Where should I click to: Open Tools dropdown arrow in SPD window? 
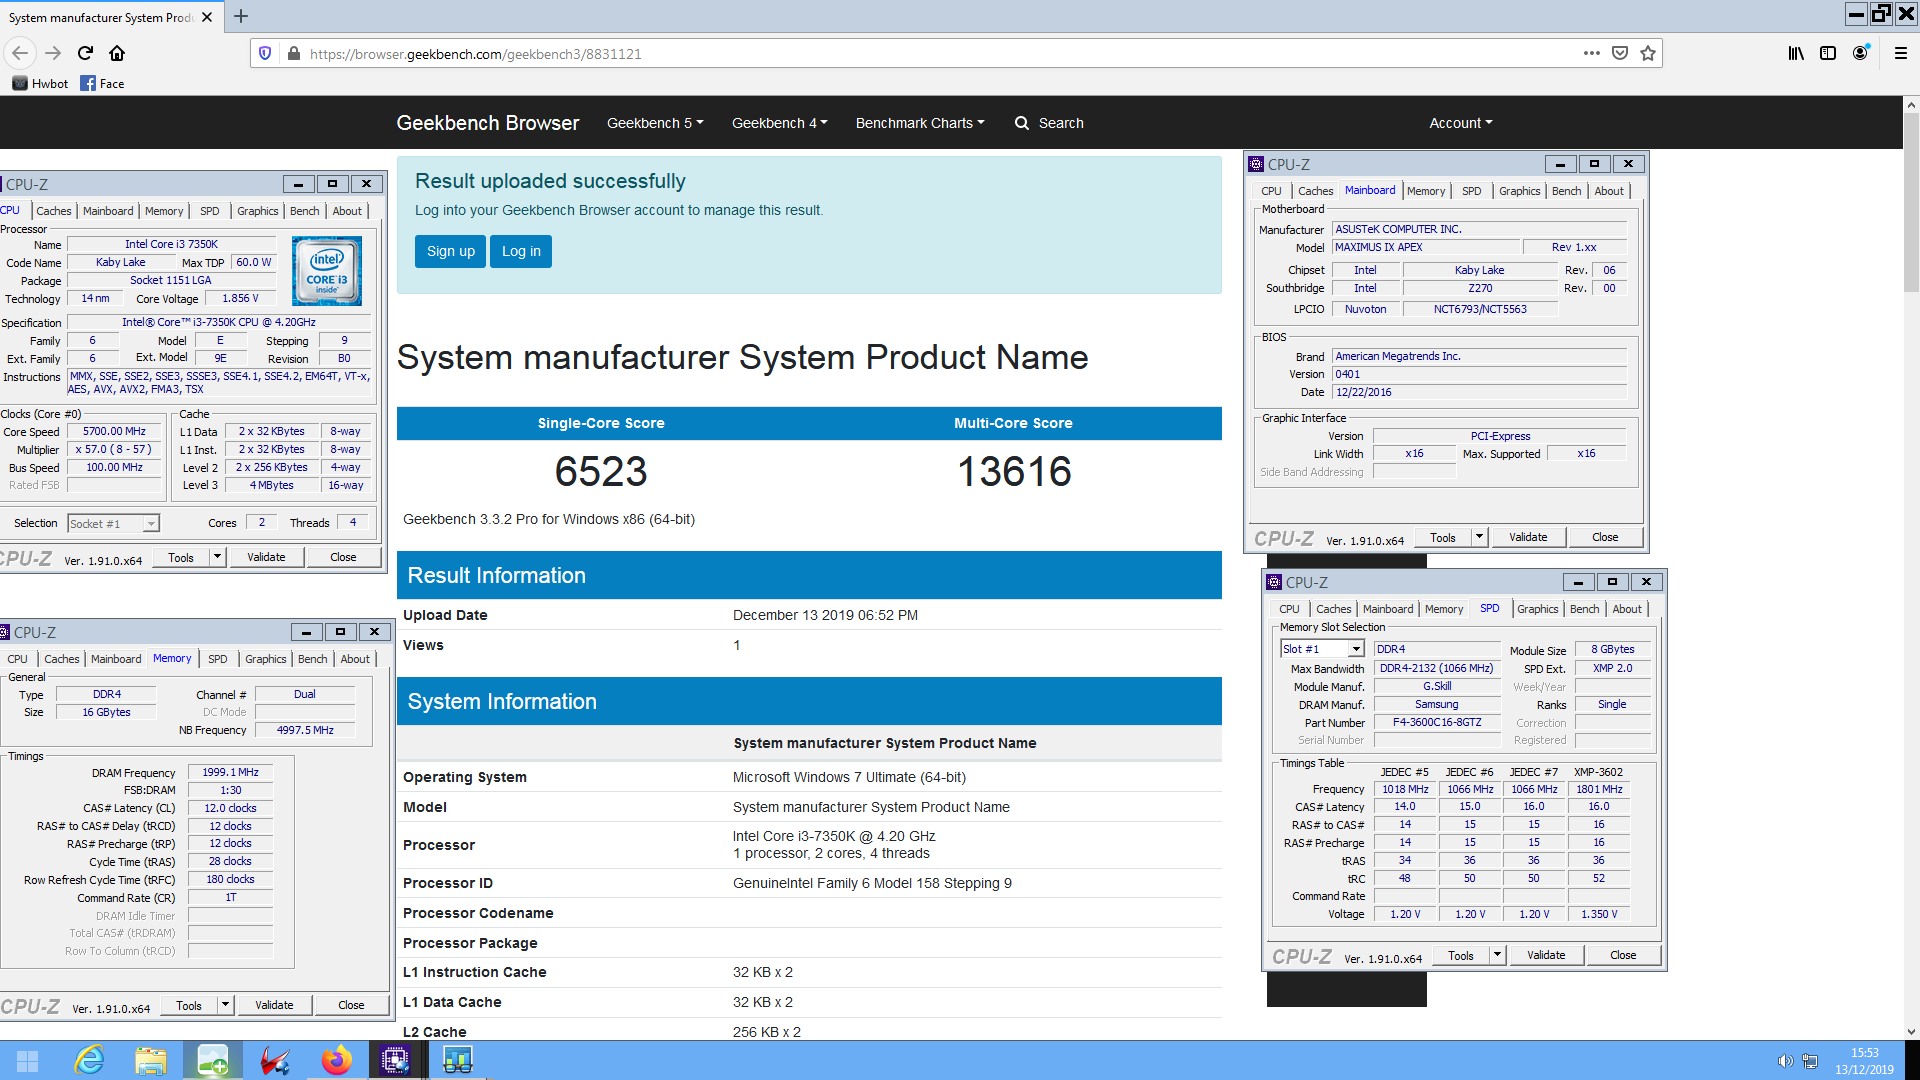pyautogui.click(x=1497, y=955)
